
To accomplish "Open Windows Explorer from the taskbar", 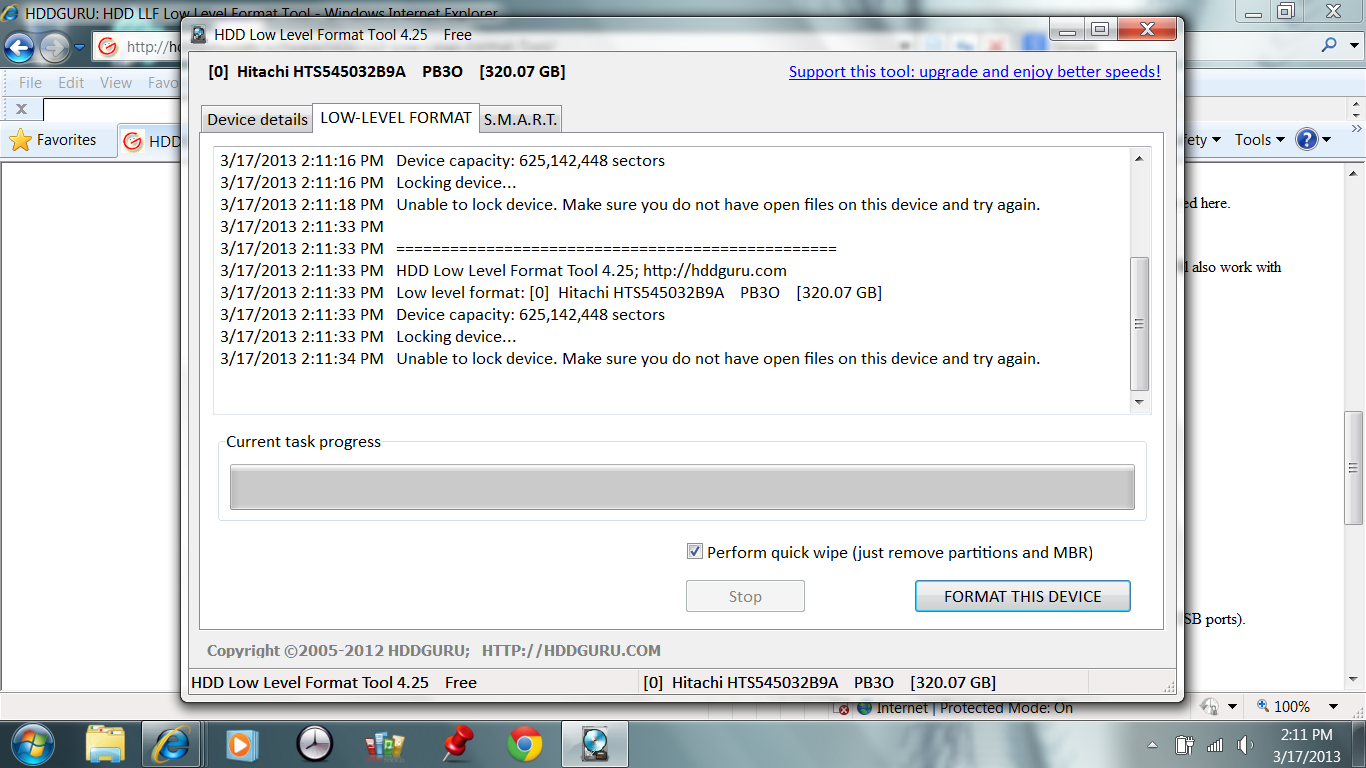I will click(104, 744).
